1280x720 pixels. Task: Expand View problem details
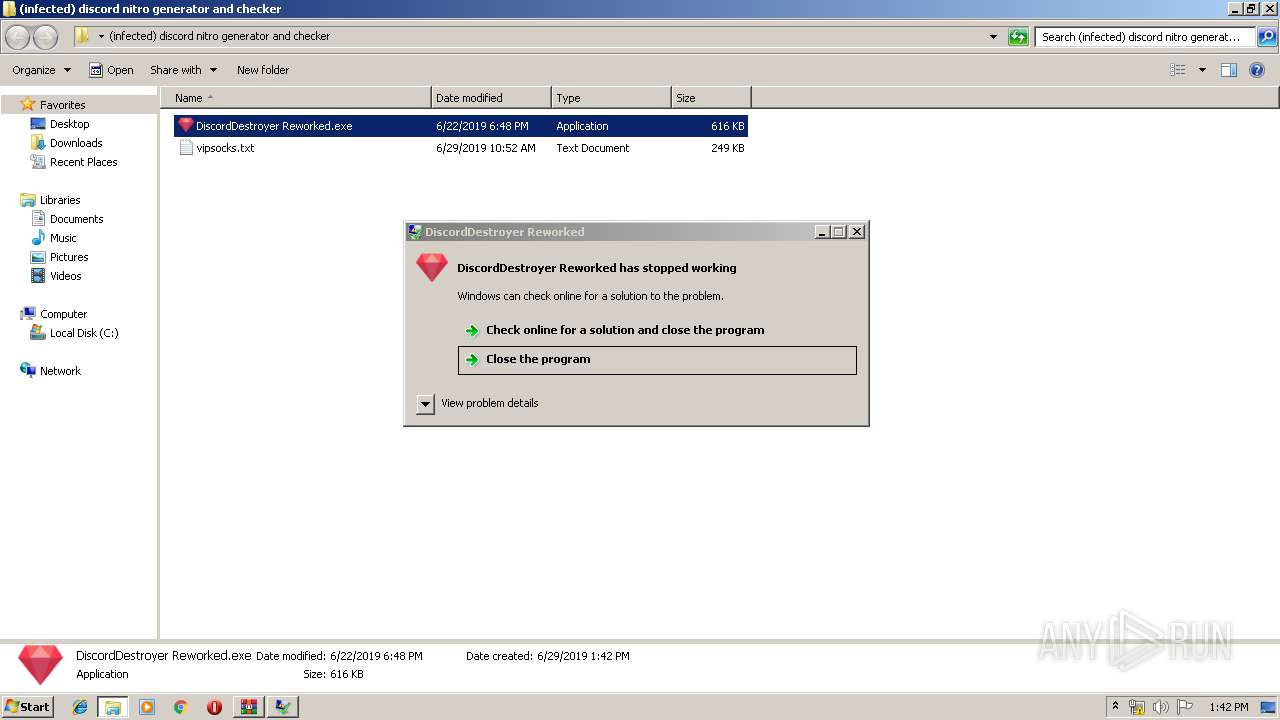(425, 404)
